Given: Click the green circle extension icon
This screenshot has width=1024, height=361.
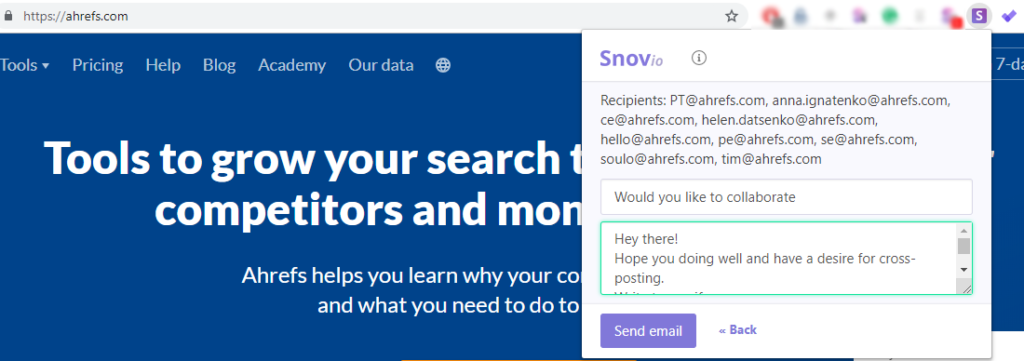Looking at the screenshot, I should point(889,16).
